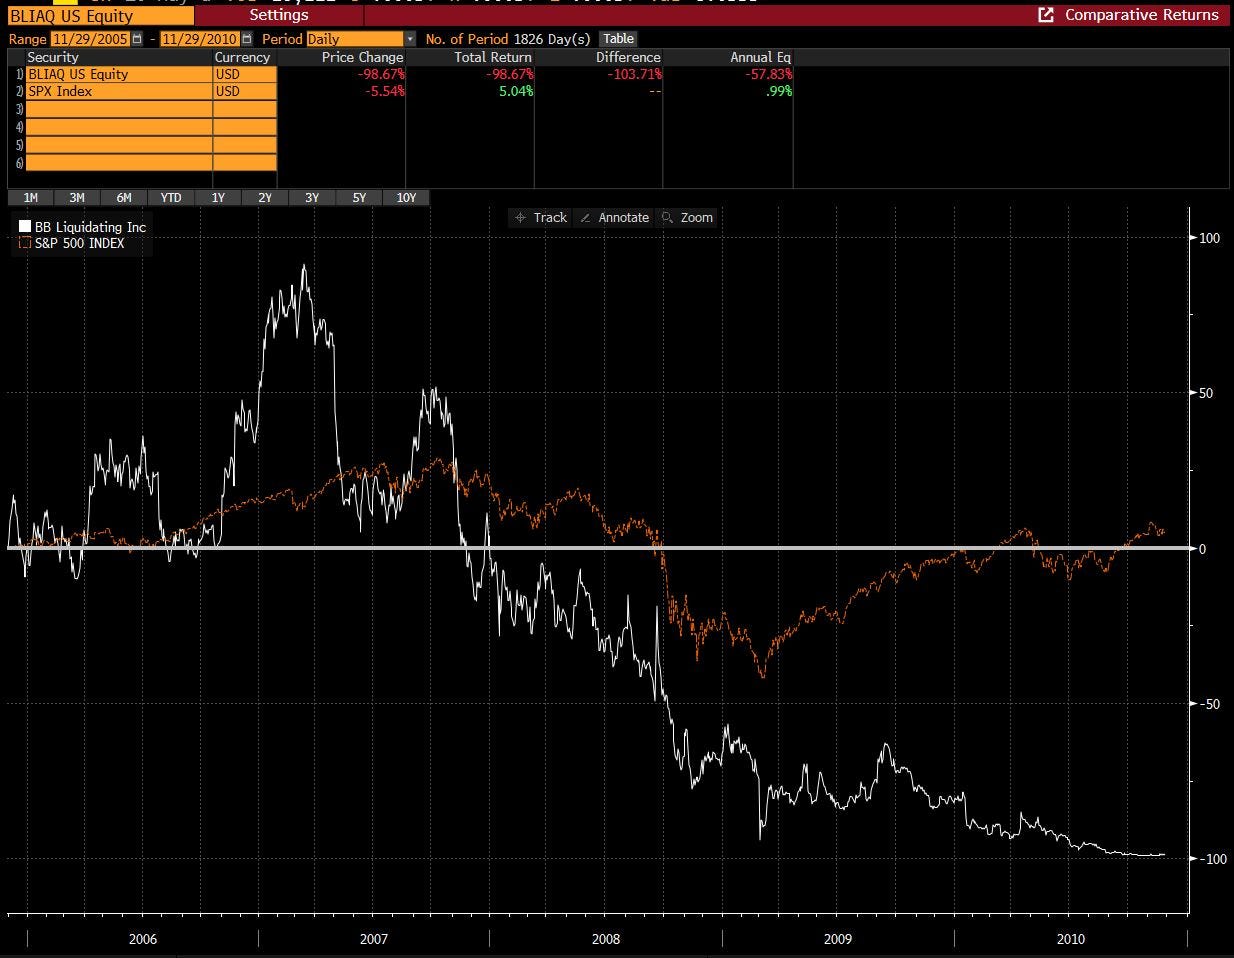Toggle BB Liquidating Inc legend swatch
1234x958 pixels.
click(25, 227)
